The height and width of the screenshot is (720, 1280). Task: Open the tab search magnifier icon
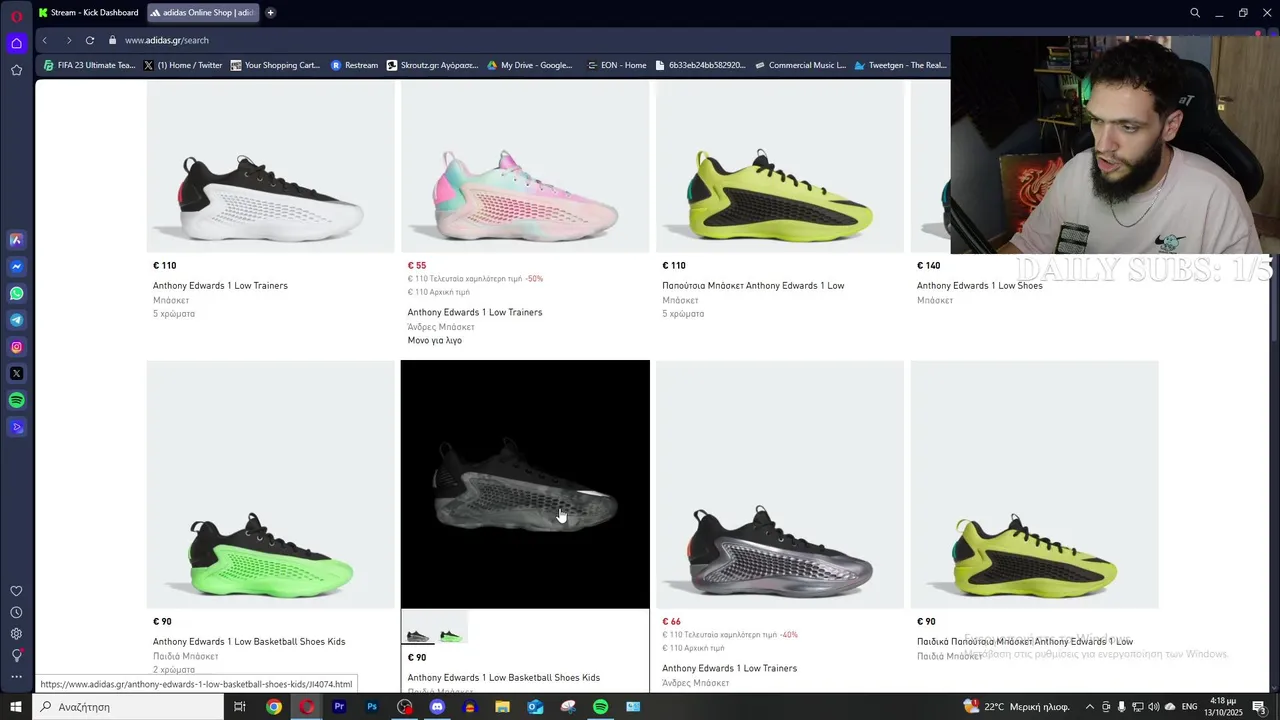point(1195,13)
